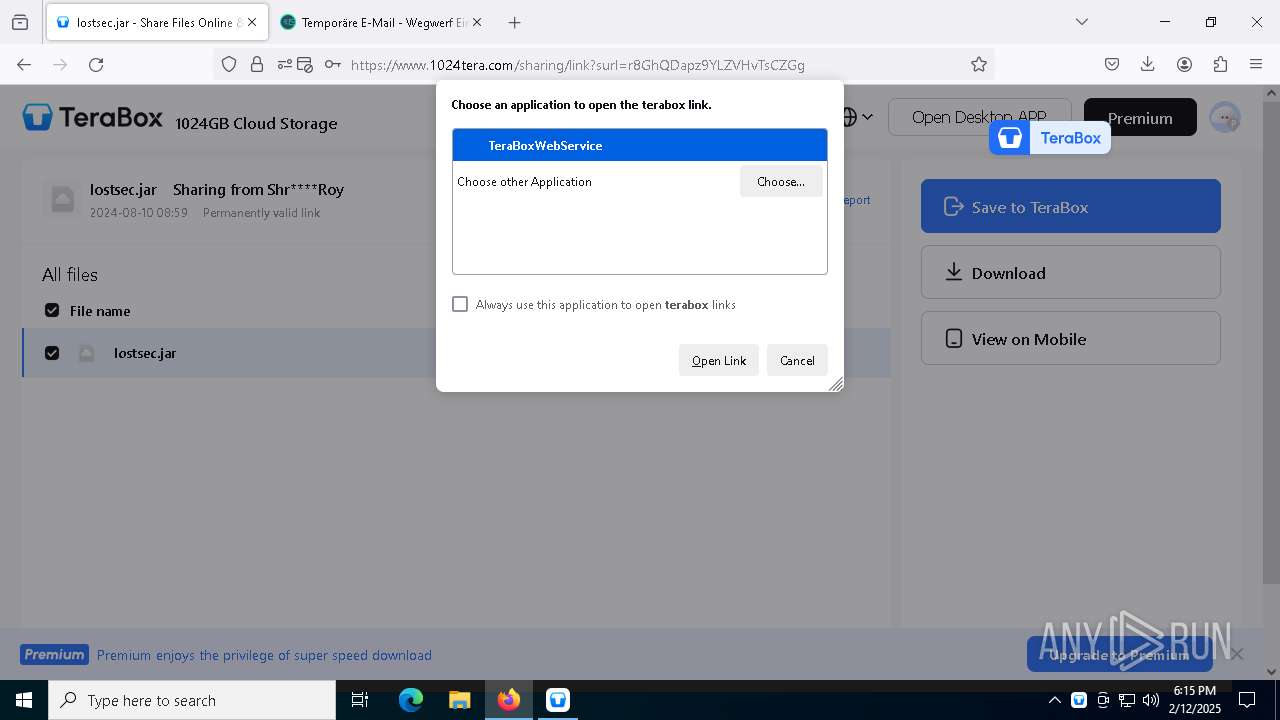Open File Explorer from taskbar
This screenshot has width=1280, height=720.
459,700
